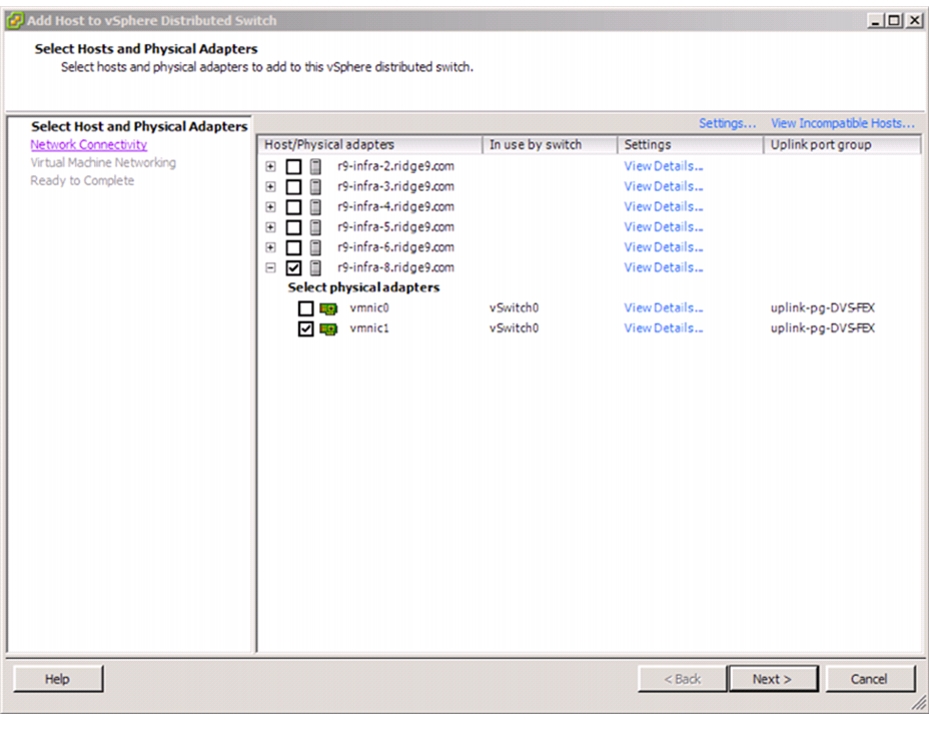View Details for r9-infra-3.ridge9.com

(x=664, y=187)
